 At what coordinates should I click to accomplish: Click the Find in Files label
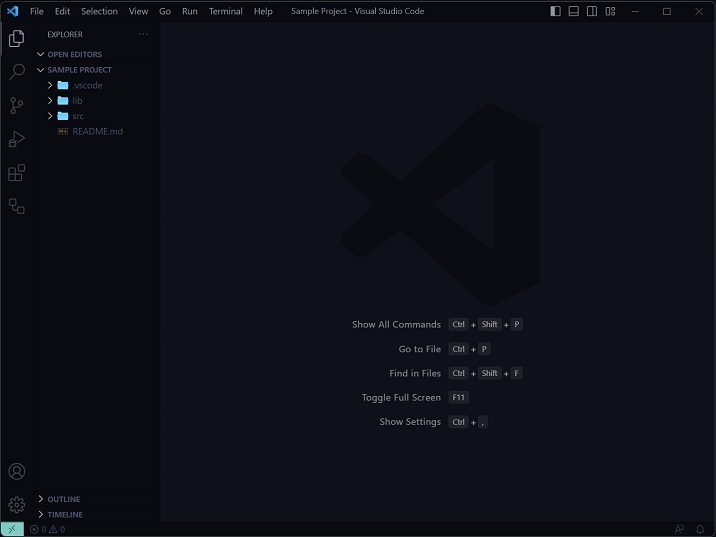pos(415,374)
